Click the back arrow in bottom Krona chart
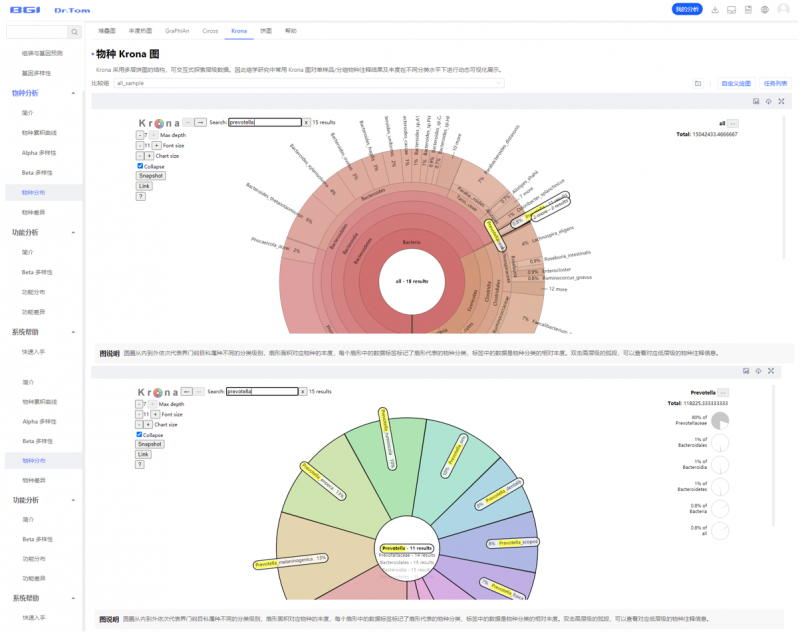Screen dimensions: 800x632 point(187,391)
